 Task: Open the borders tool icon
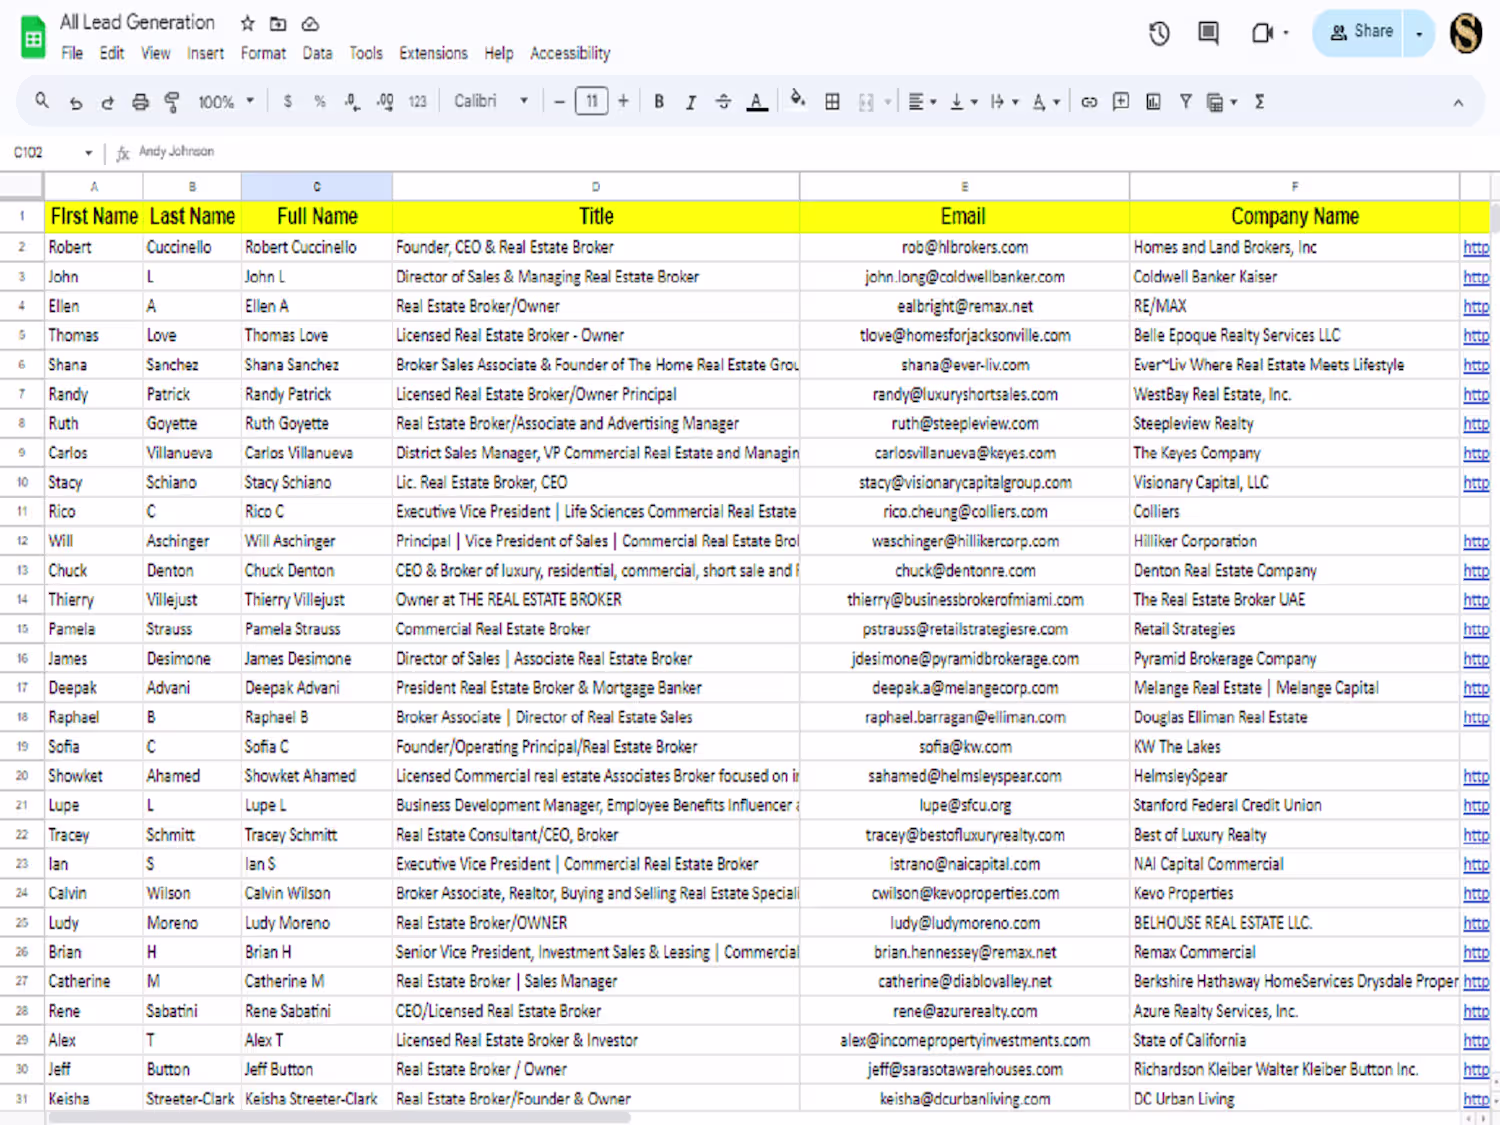(x=832, y=101)
